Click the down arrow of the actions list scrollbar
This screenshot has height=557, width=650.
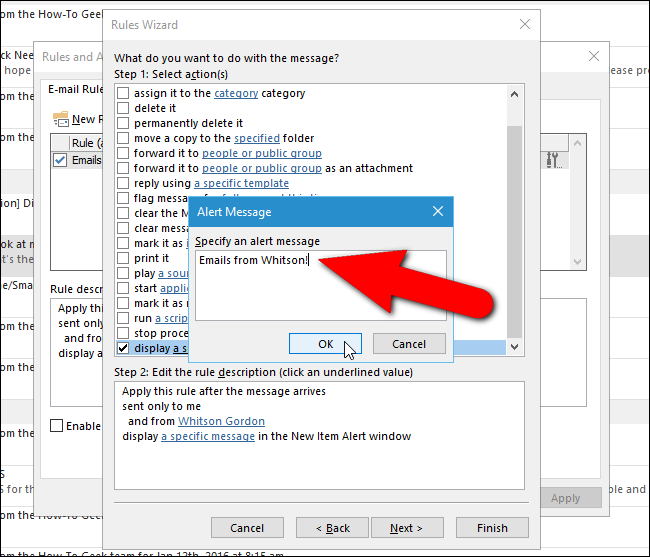514,347
